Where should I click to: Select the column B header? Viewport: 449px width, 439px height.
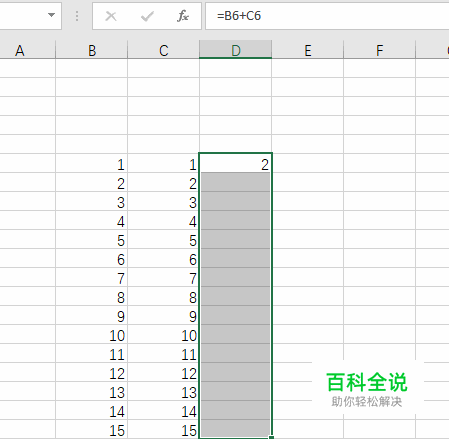click(92, 50)
